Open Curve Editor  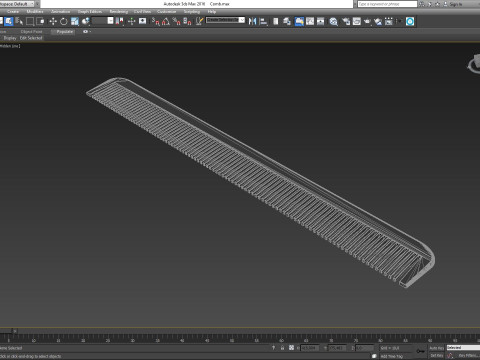click(310, 21)
